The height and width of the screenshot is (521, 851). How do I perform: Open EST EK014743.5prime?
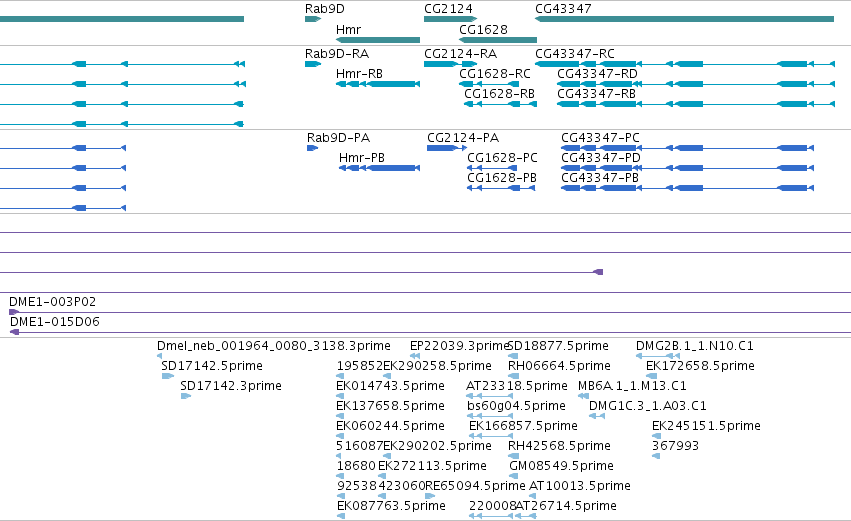[390, 386]
